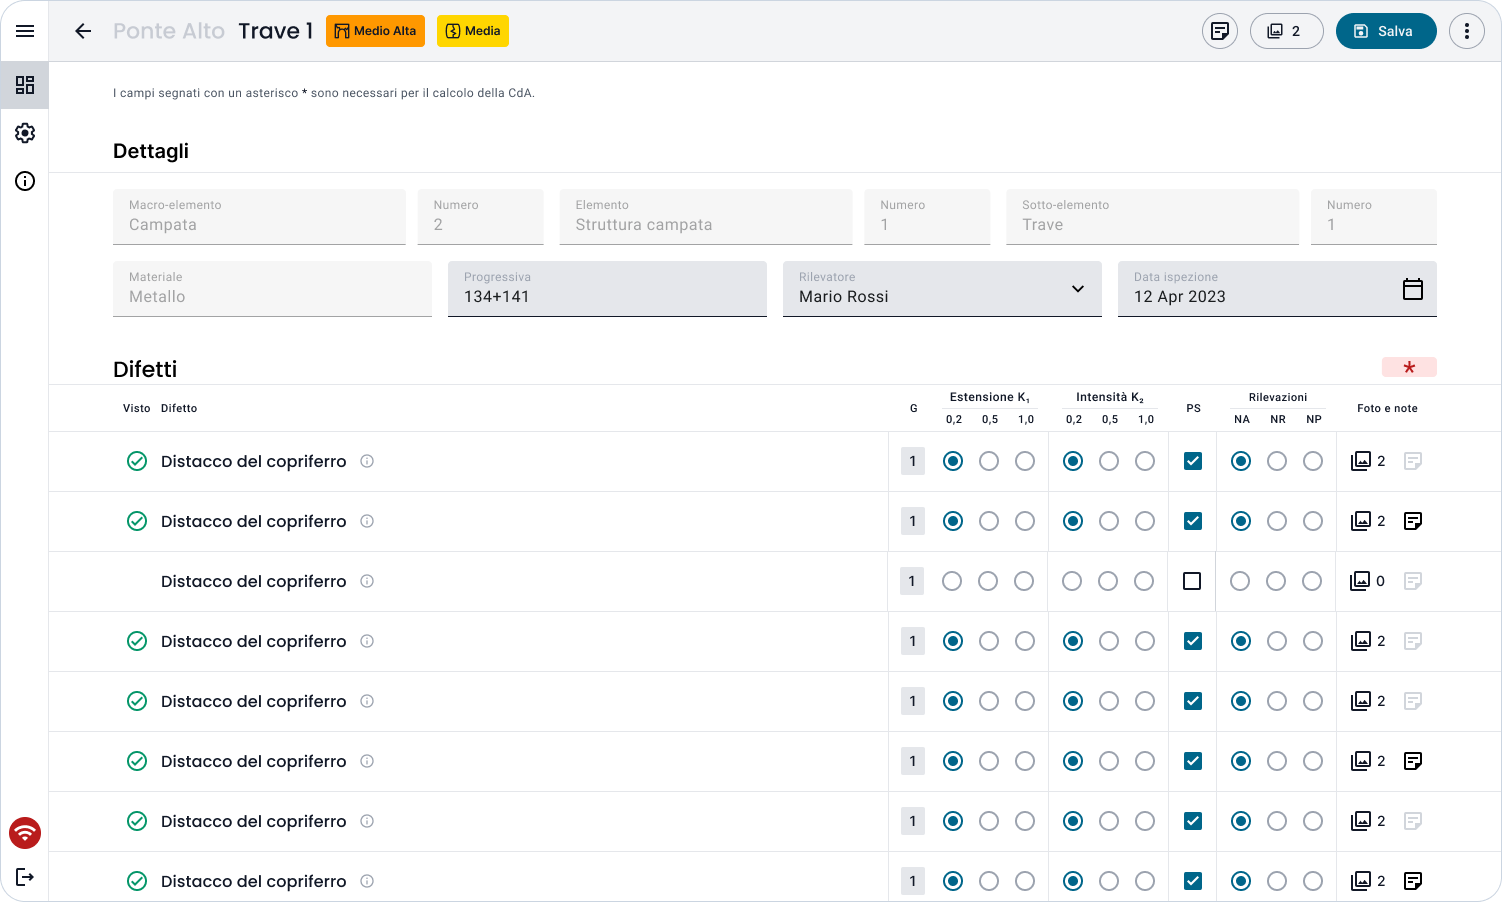Select Intensità 1,0 in the row with 0 photos
This screenshot has height=902, width=1502.
tap(1144, 581)
